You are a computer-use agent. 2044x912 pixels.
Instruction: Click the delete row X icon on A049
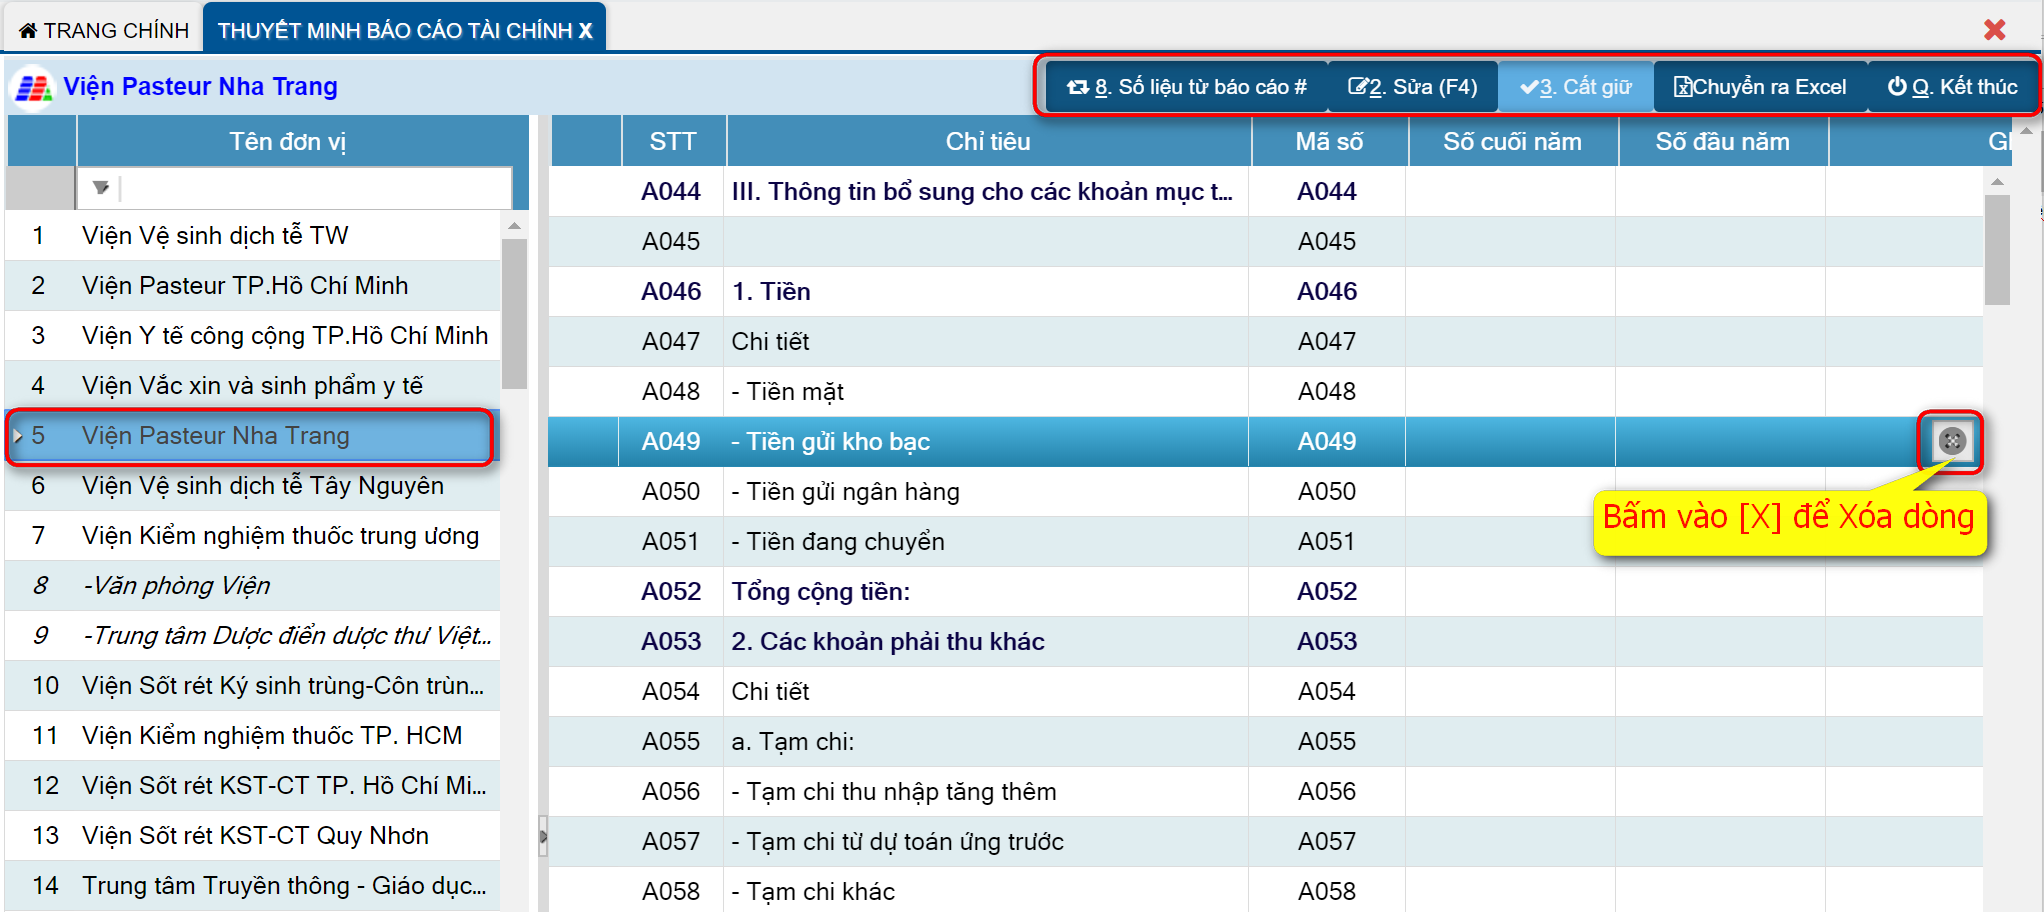point(1951,441)
